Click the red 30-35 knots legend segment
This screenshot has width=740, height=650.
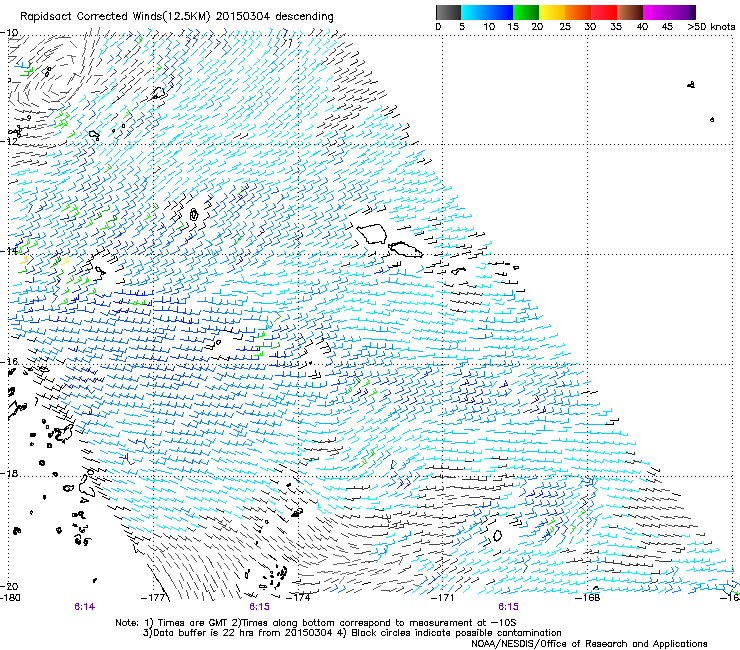[604, 12]
